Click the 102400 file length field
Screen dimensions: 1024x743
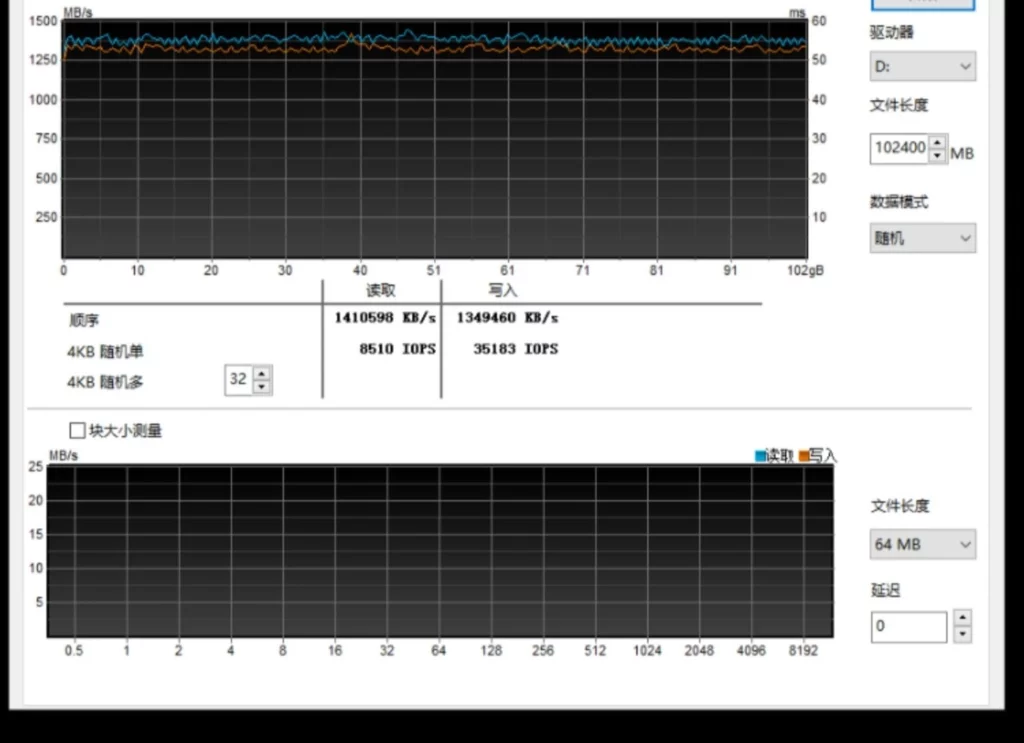[900, 148]
